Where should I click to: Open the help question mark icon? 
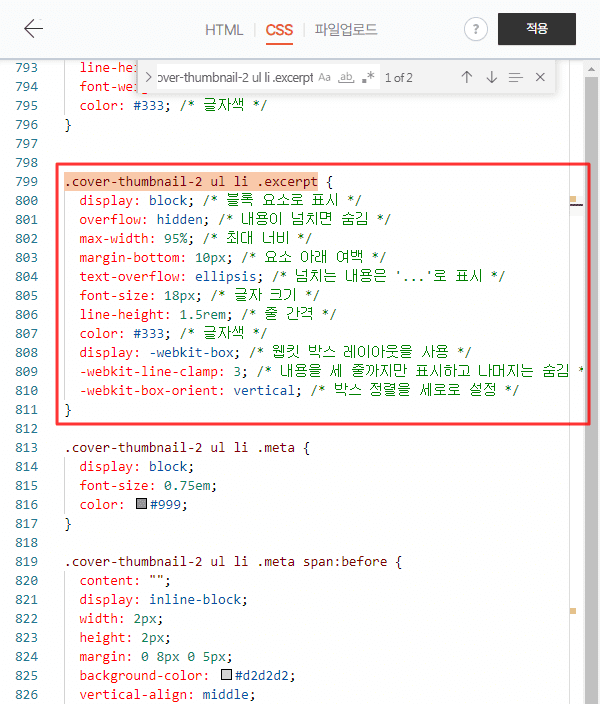(476, 29)
